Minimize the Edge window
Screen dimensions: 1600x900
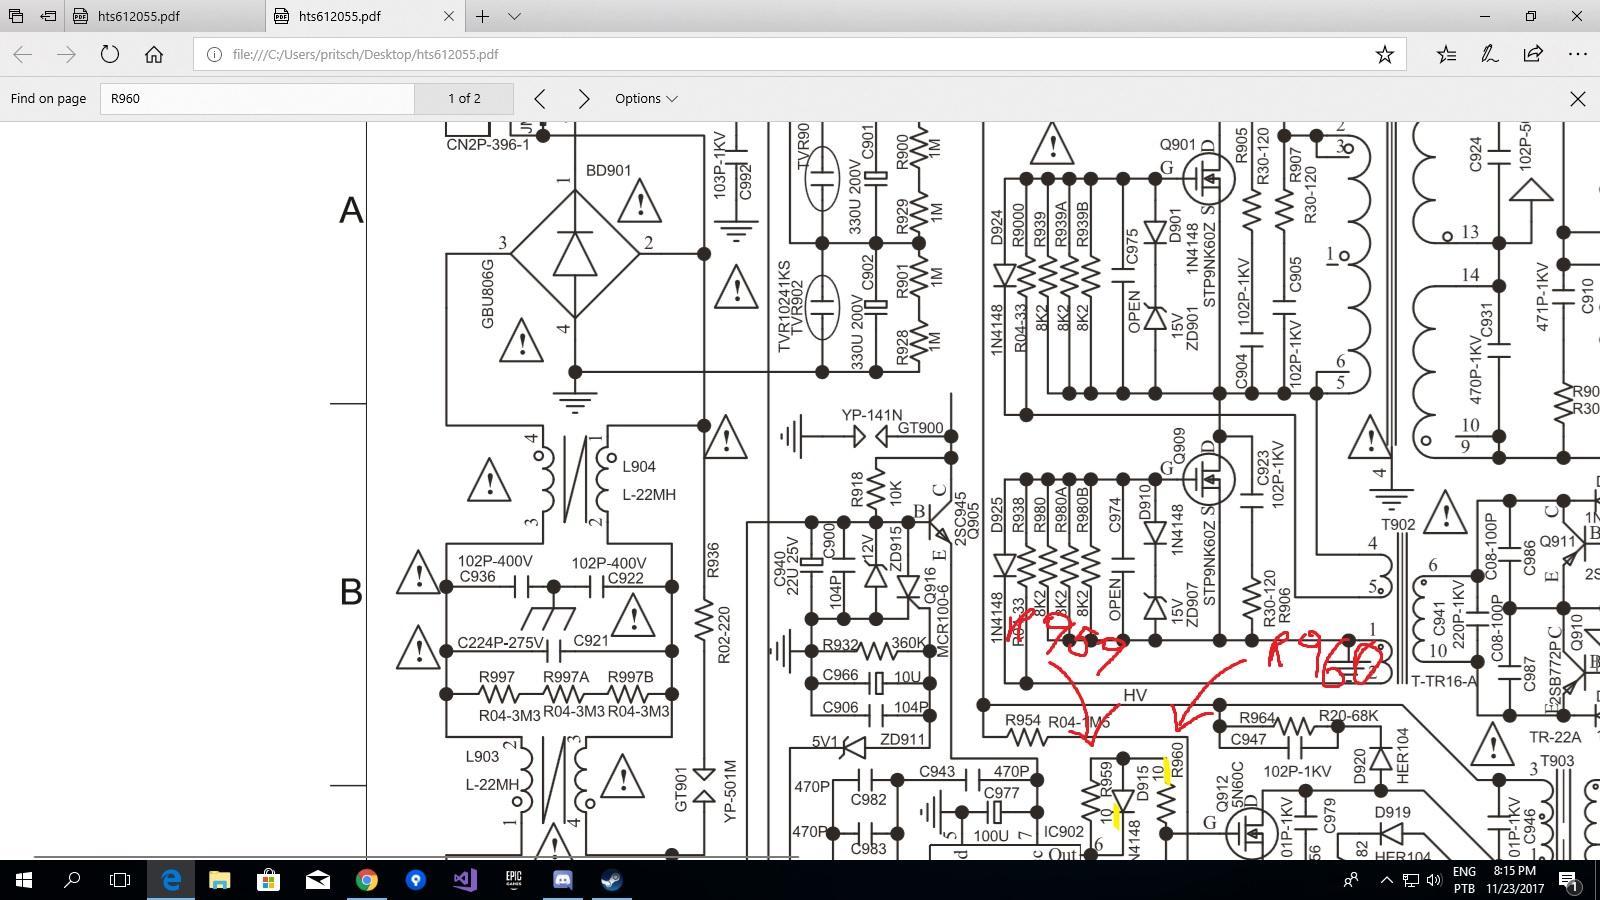coord(1485,16)
